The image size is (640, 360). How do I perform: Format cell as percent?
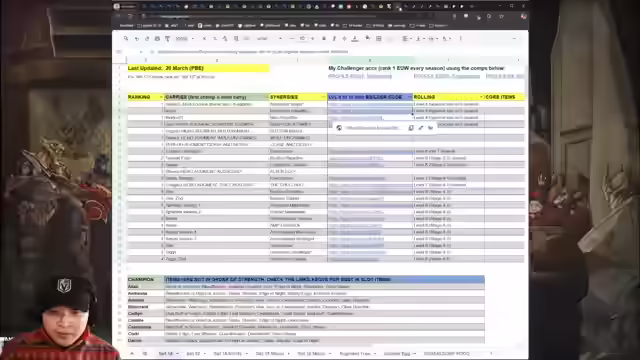[215, 38]
